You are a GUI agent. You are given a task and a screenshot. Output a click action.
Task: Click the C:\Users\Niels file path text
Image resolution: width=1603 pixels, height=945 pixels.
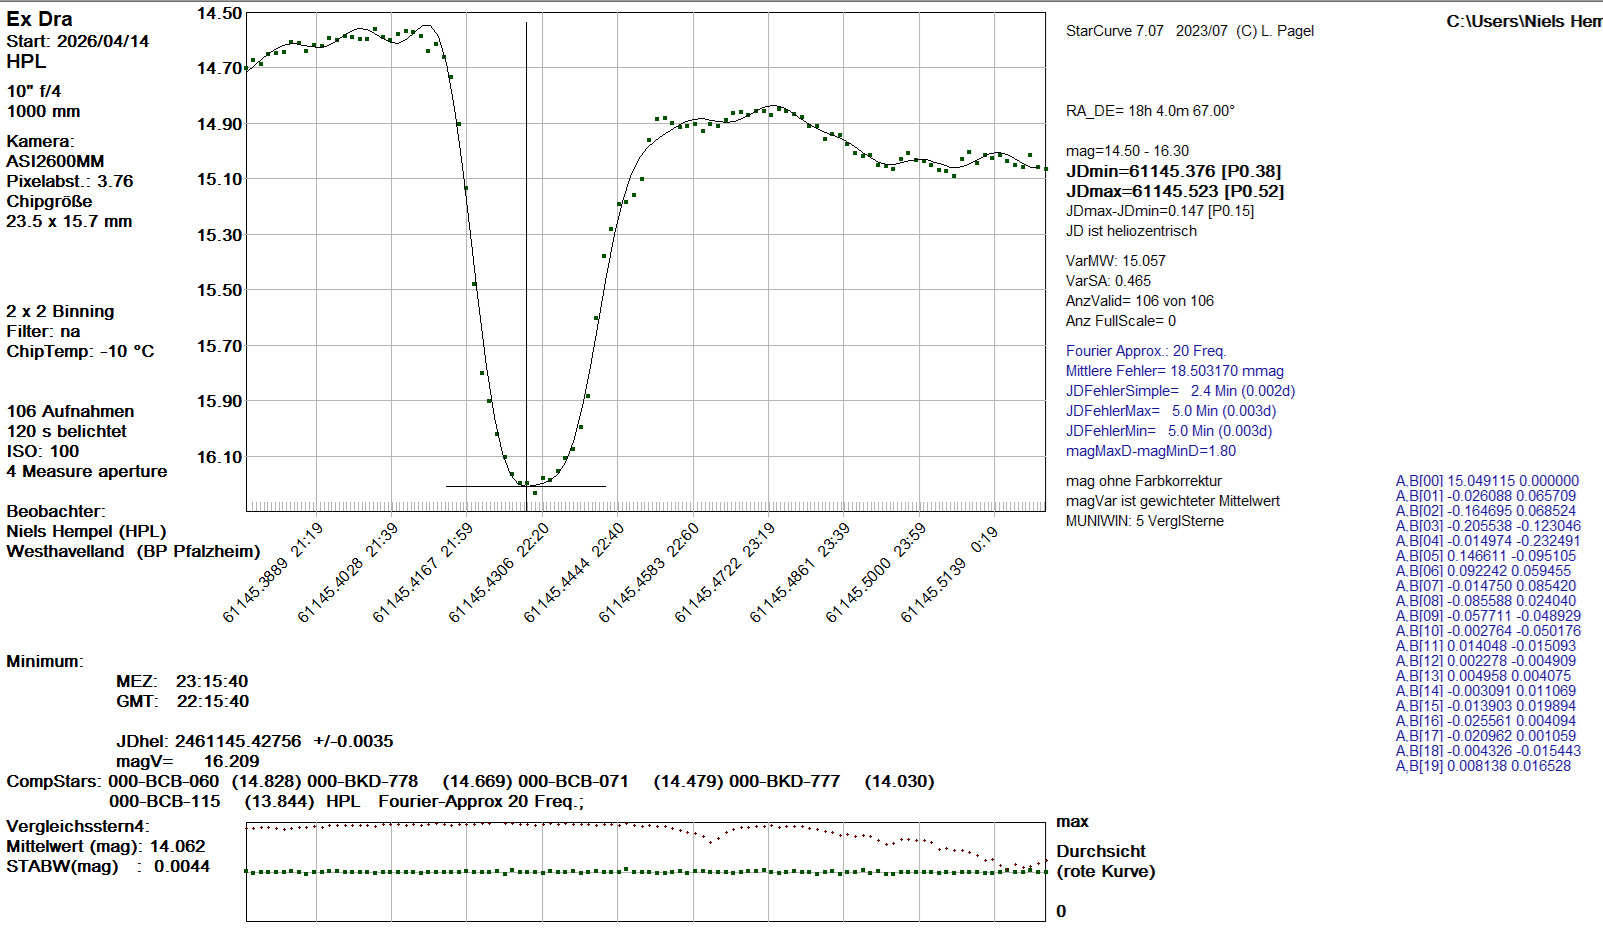(x=1523, y=21)
